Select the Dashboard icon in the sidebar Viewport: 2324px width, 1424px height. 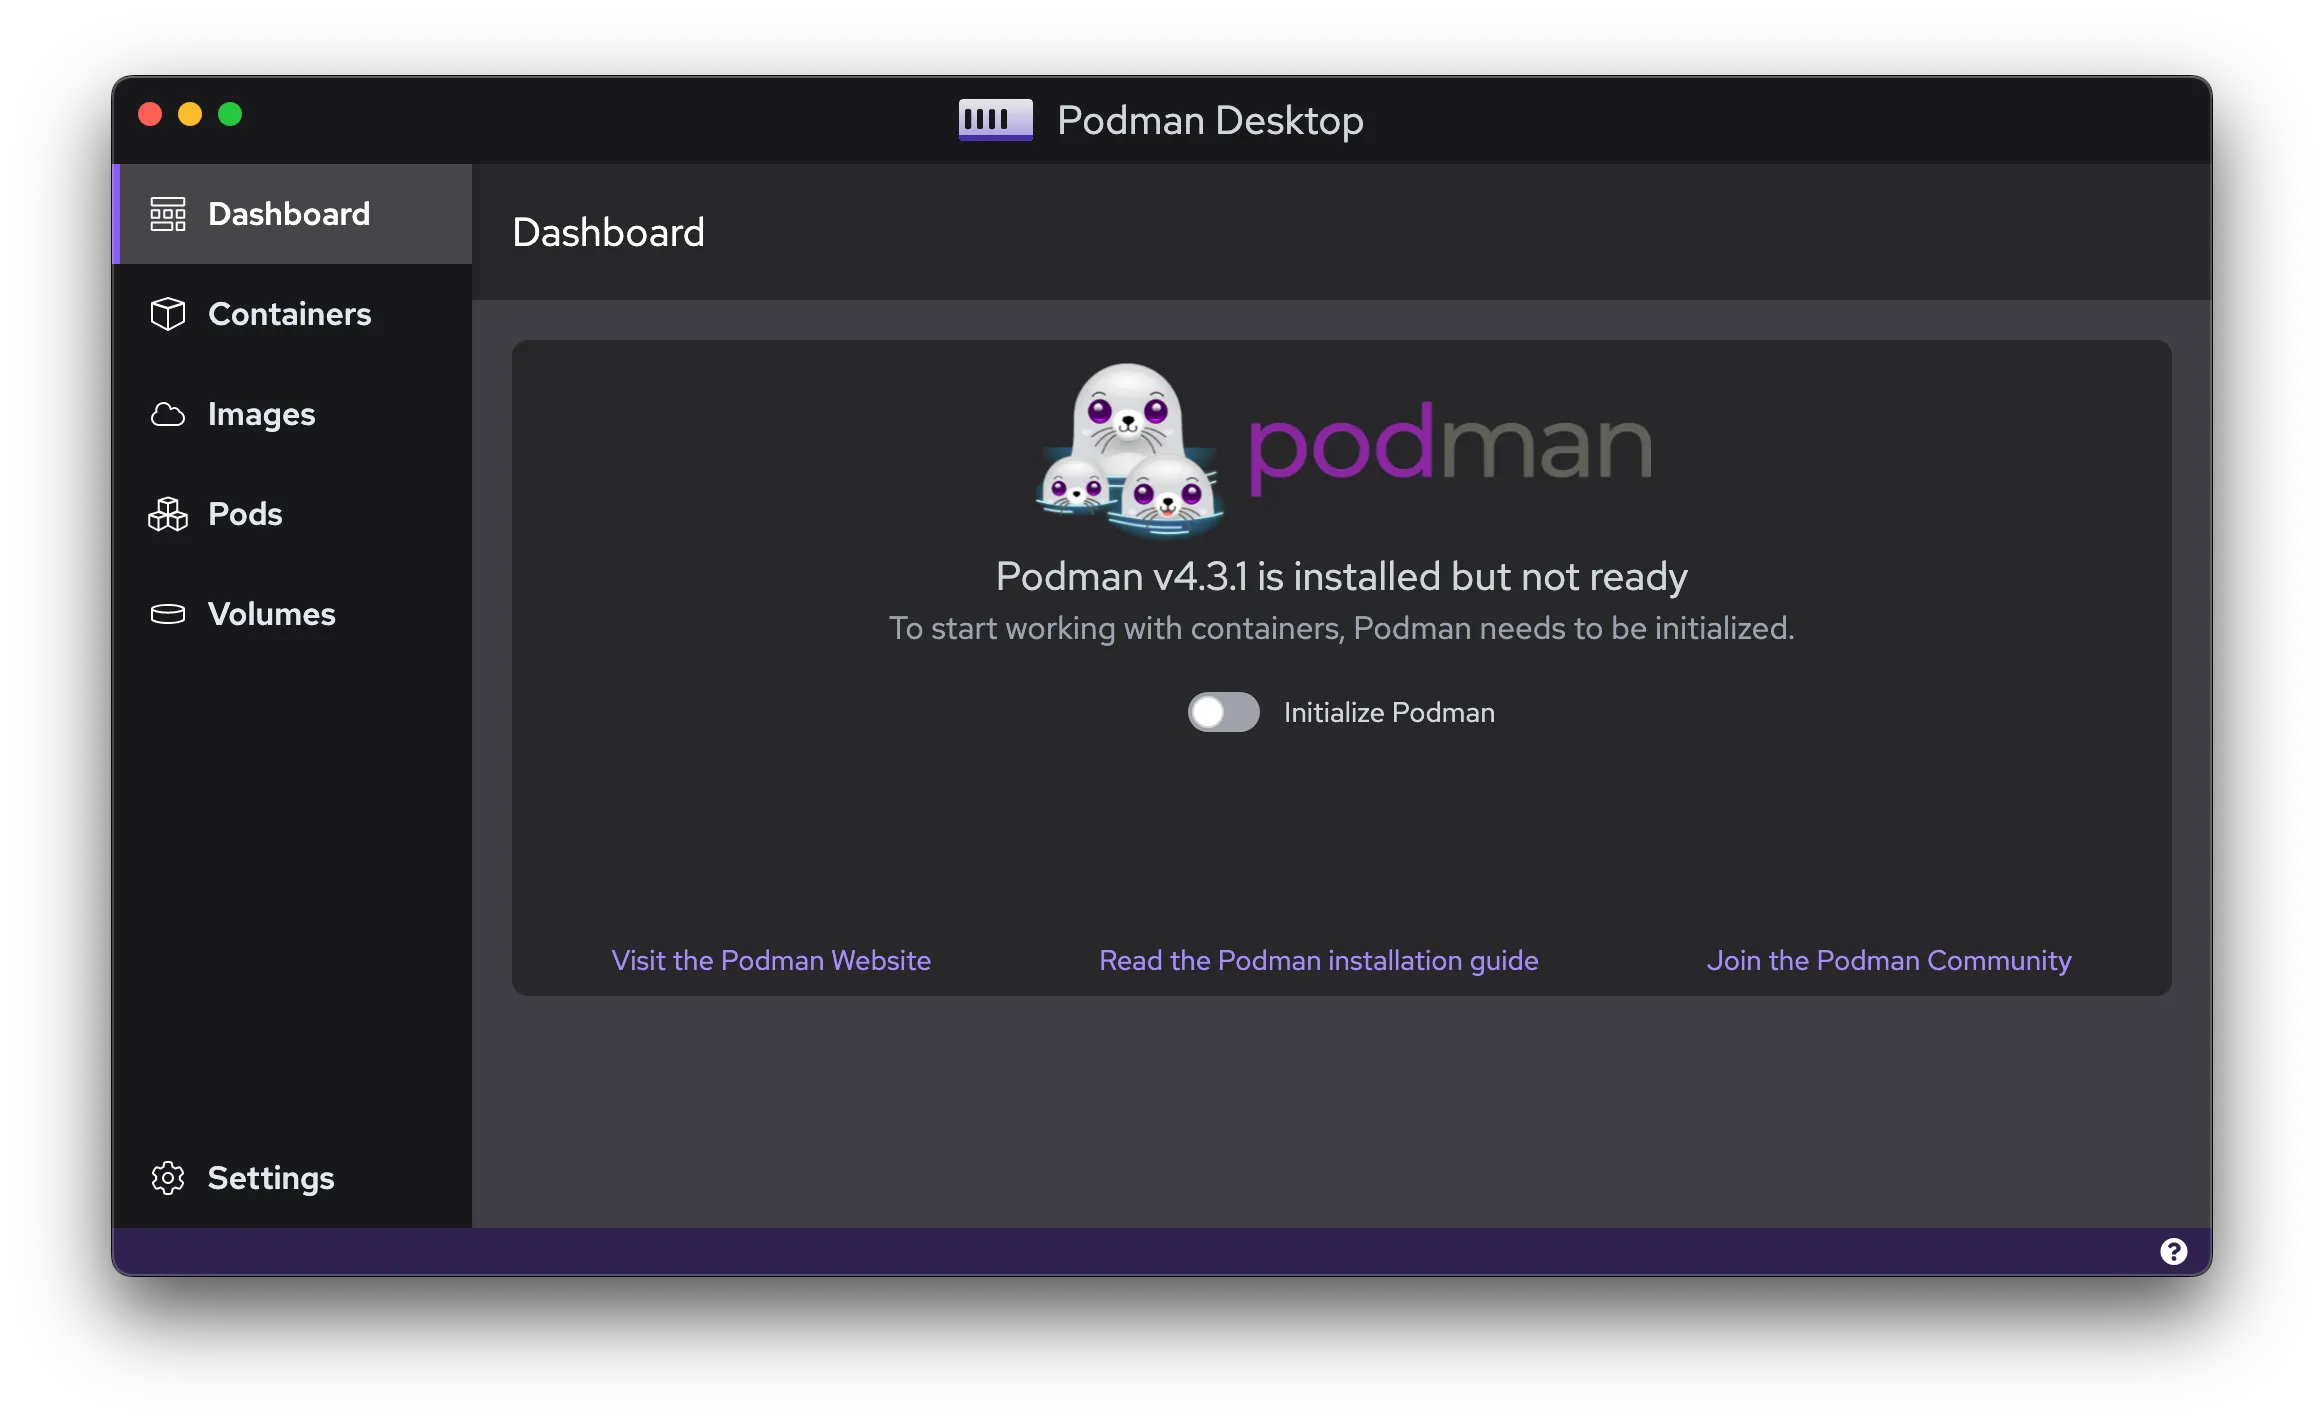point(167,213)
